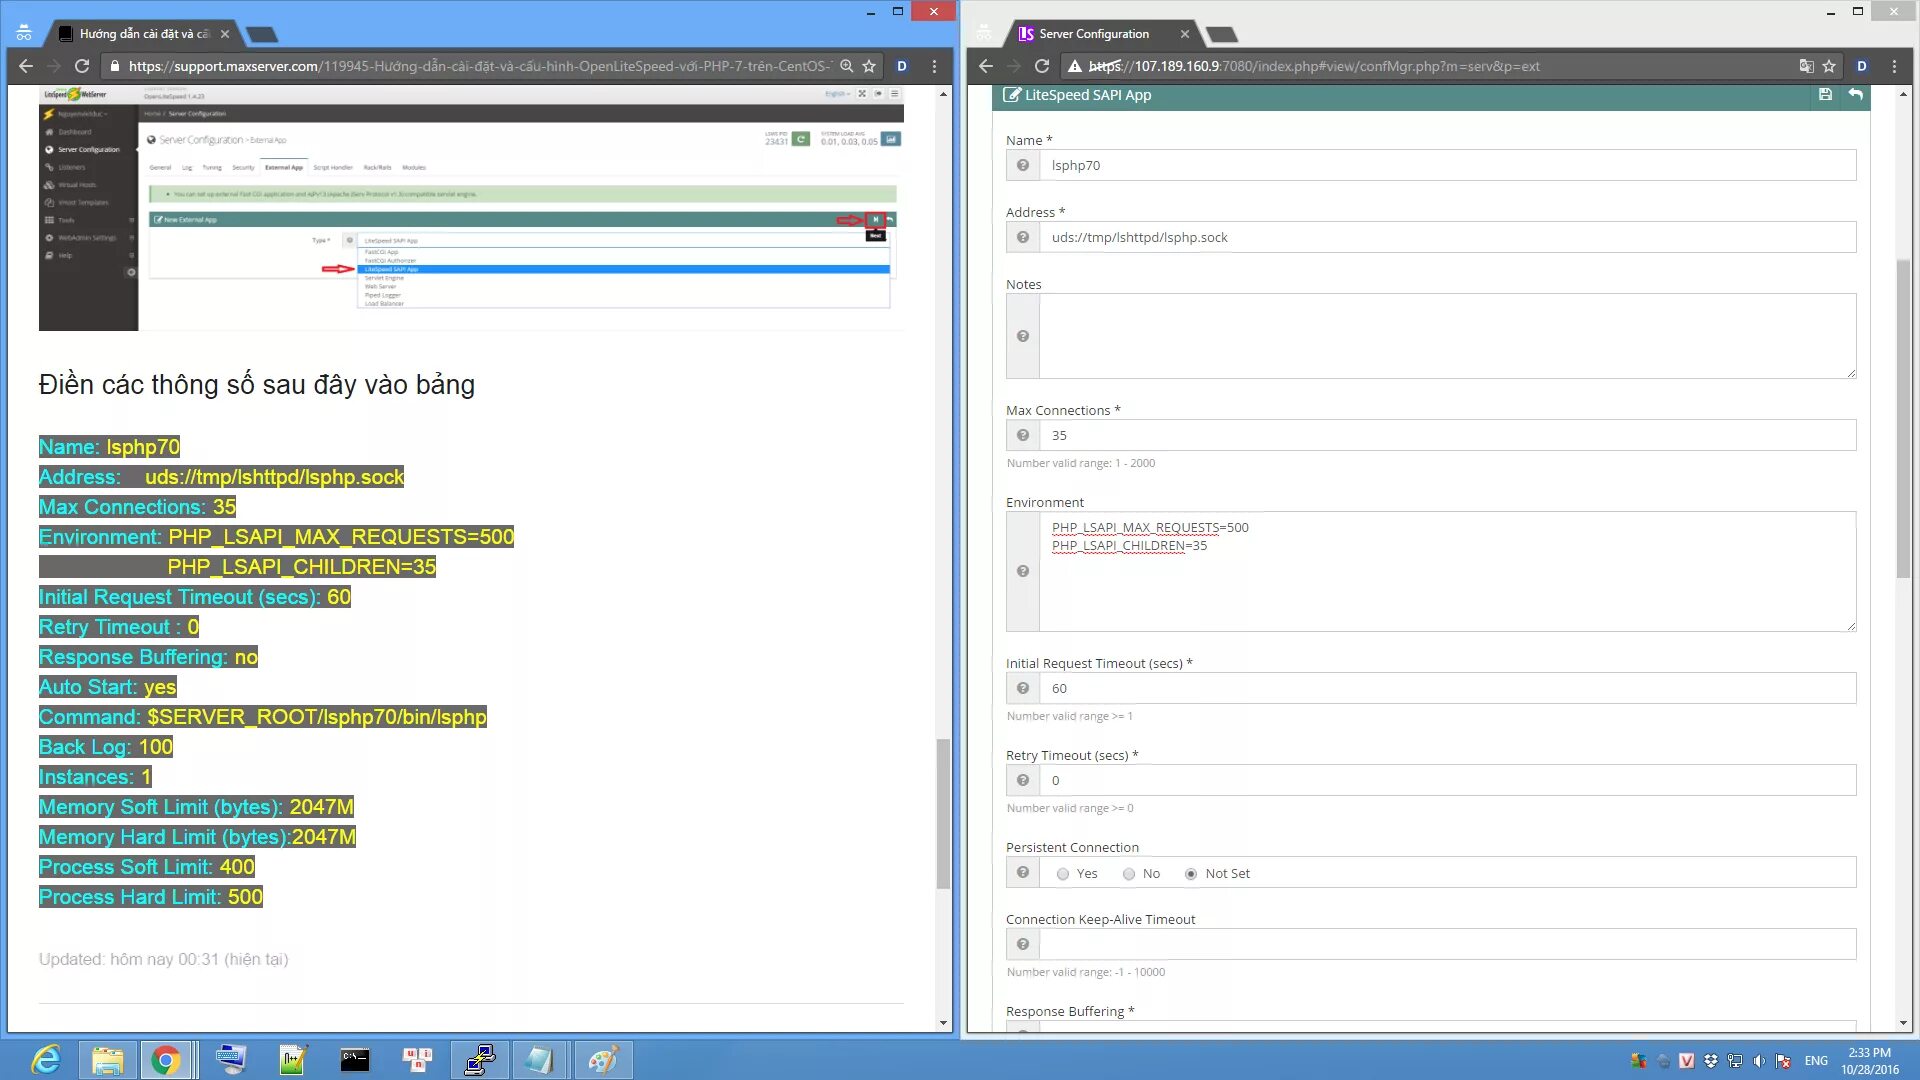The width and height of the screenshot is (1920, 1080).
Task: Click the translate page icon in right address bar
Action: (x=1806, y=66)
